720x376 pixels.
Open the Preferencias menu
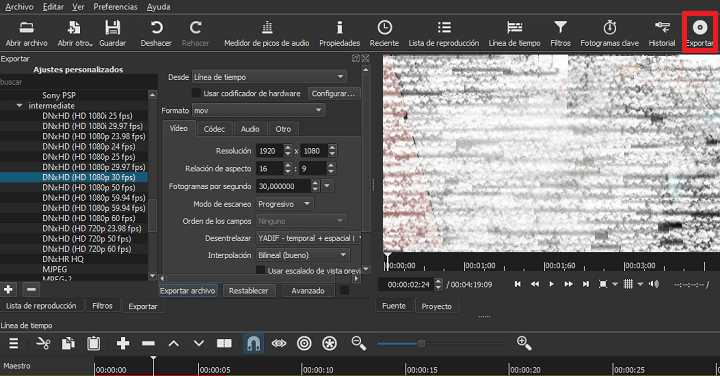click(x=115, y=7)
